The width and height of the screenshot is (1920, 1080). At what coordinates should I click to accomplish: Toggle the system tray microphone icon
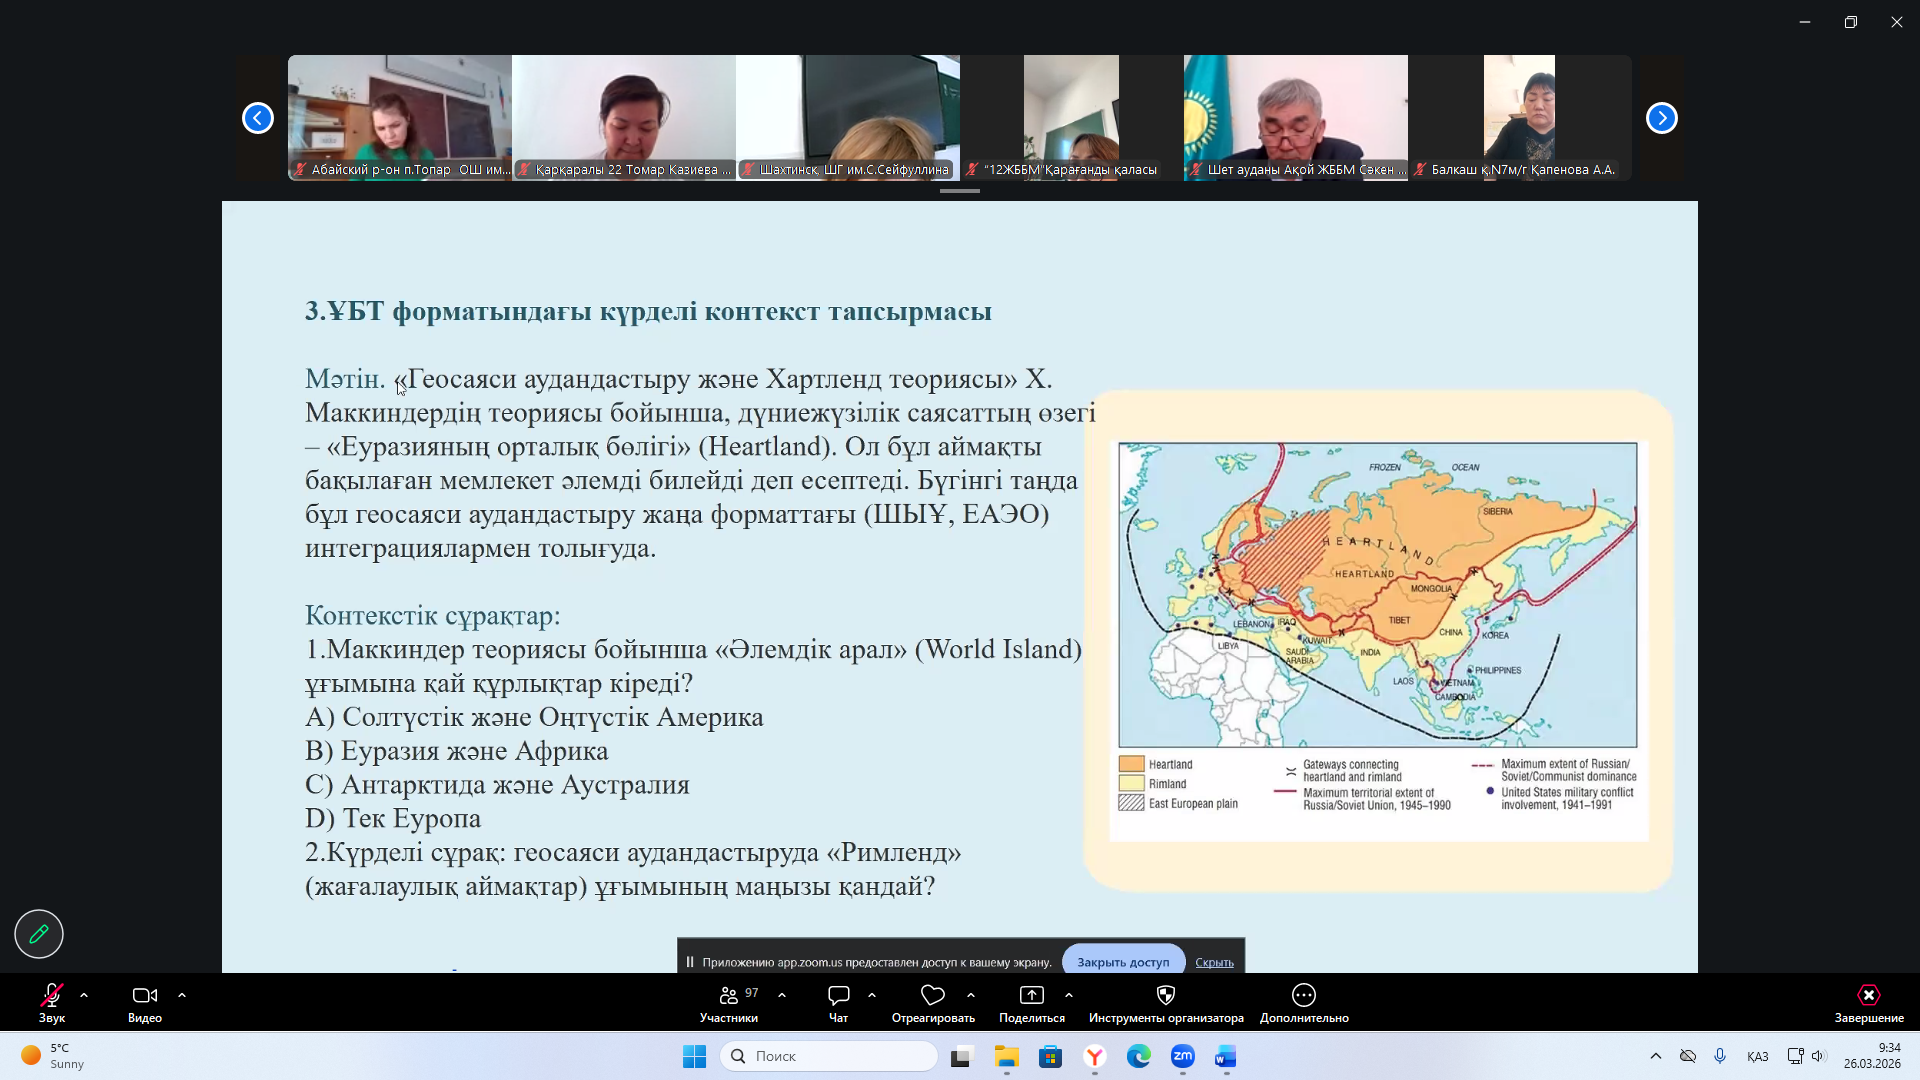[x=1720, y=1056]
